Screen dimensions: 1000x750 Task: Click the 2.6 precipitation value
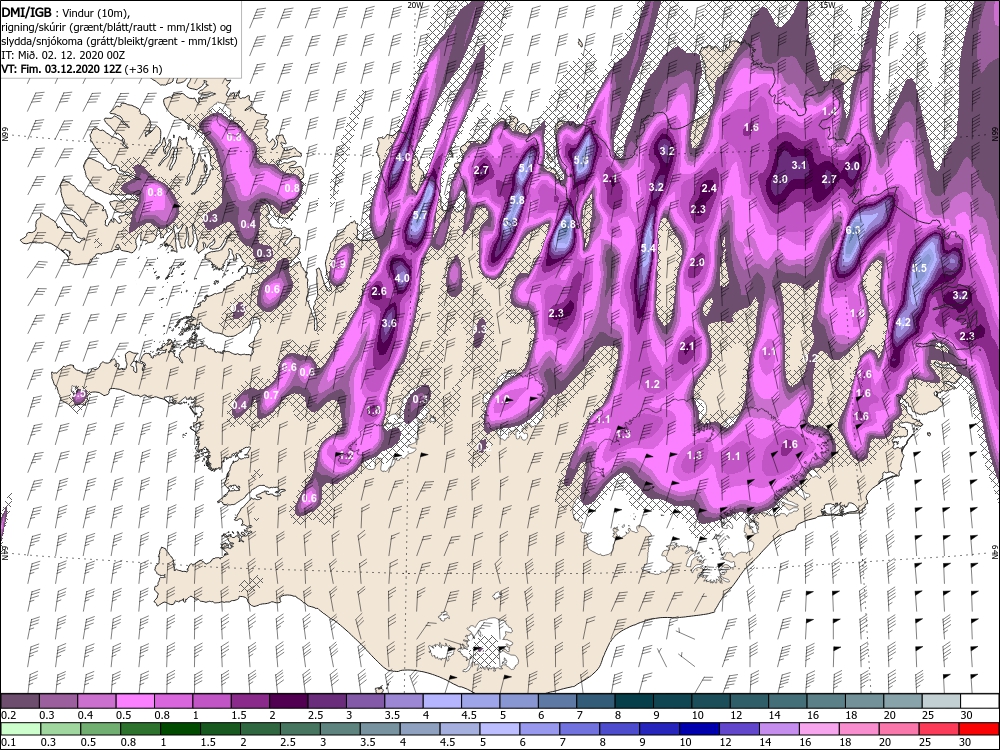[x=379, y=291]
